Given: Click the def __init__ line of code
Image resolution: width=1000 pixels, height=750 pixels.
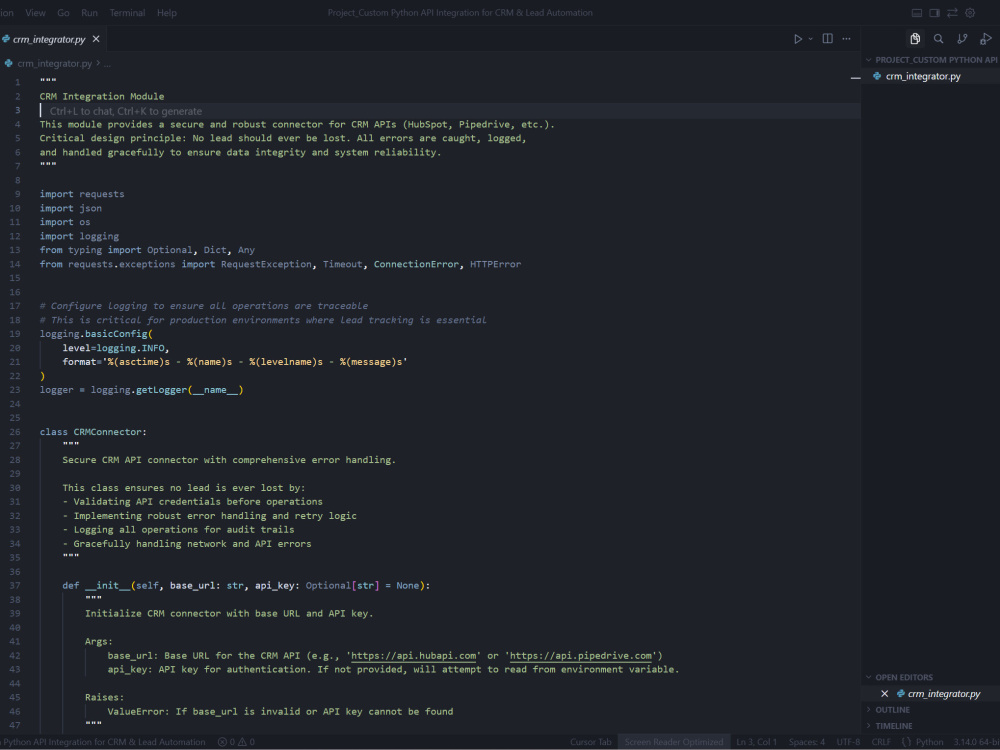Looking at the screenshot, I should tap(246, 585).
